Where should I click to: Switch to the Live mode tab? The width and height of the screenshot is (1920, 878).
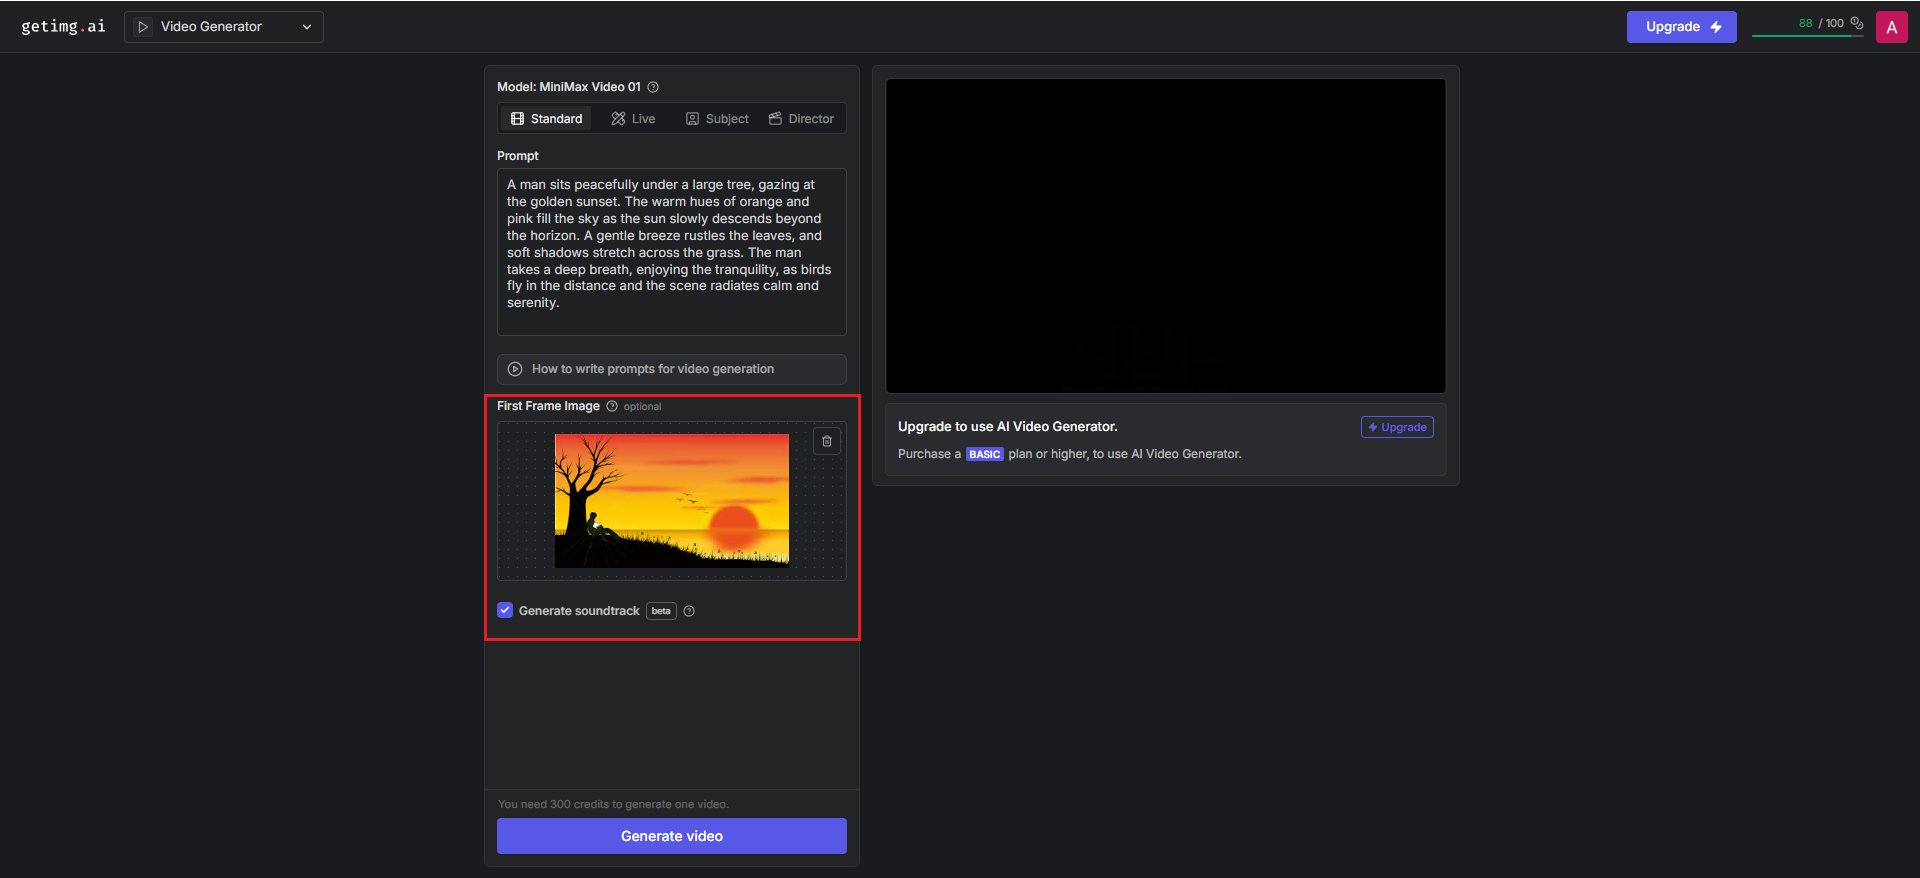click(633, 119)
